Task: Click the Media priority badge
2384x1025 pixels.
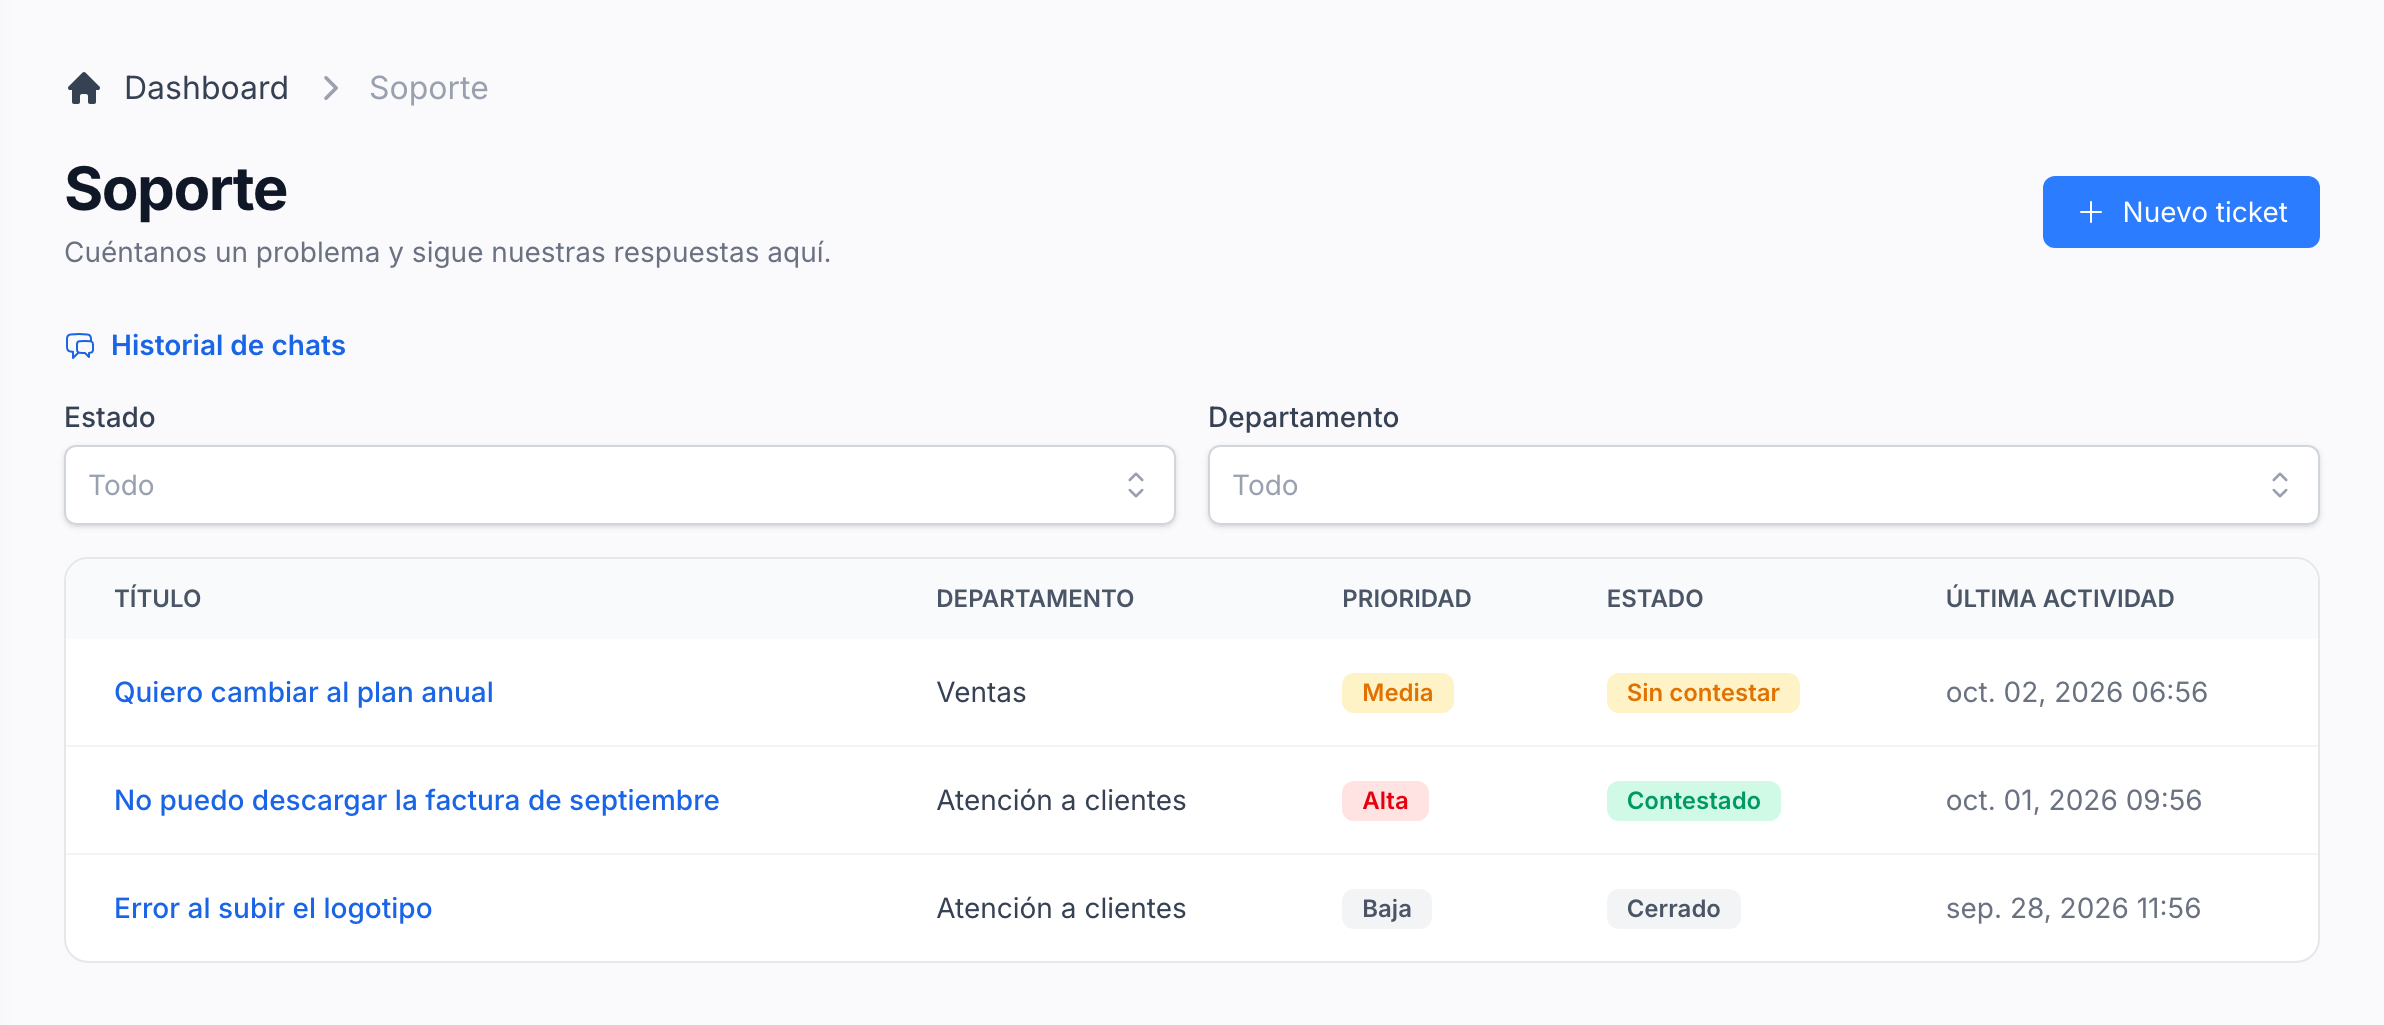Action: [x=1398, y=693]
